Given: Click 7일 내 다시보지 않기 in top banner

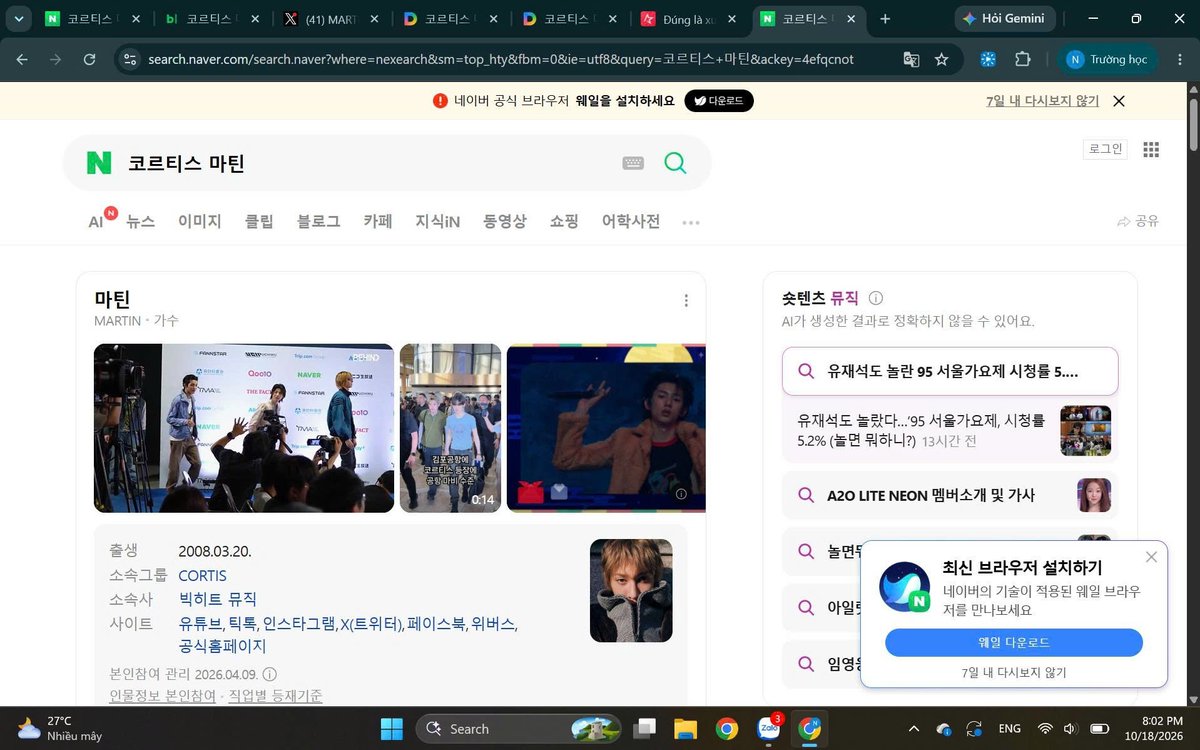Looking at the screenshot, I should click(1042, 101).
